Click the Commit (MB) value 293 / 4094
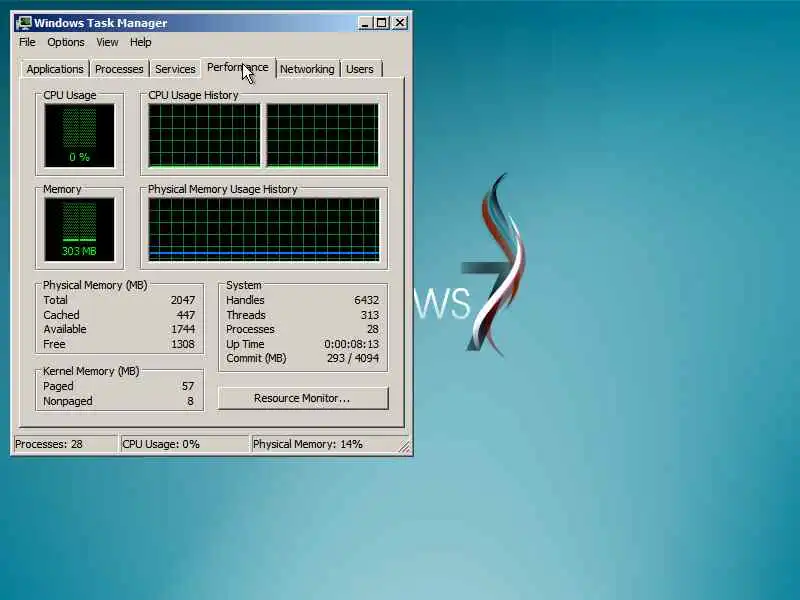The height and width of the screenshot is (600, 800). click(x=353, y=358)
